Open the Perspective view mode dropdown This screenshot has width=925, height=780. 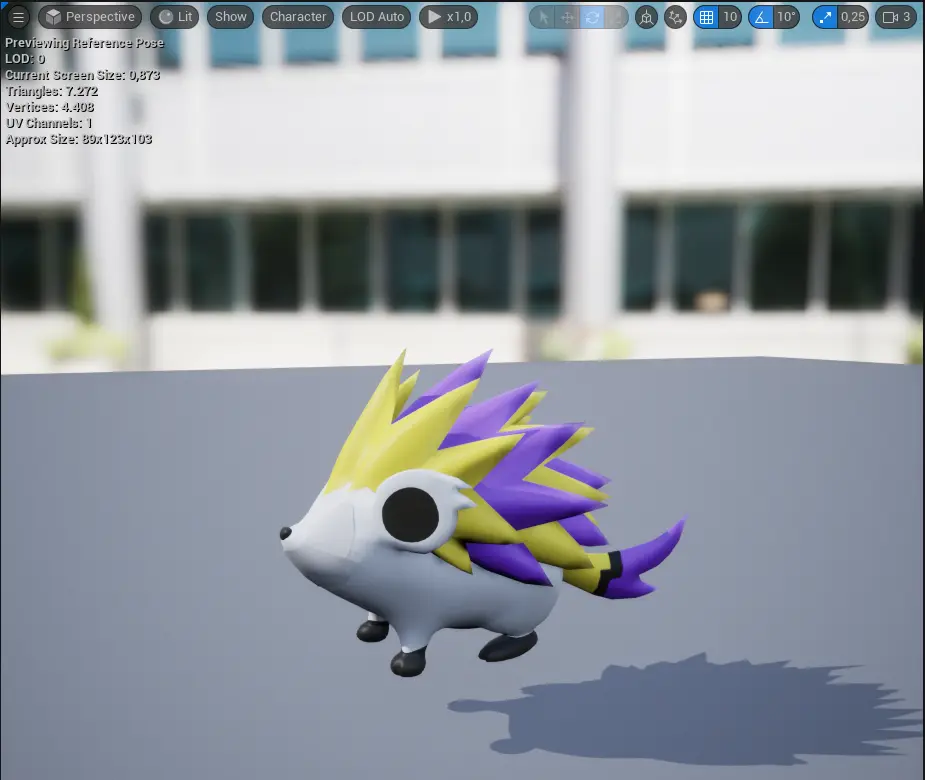coord(90,17)
